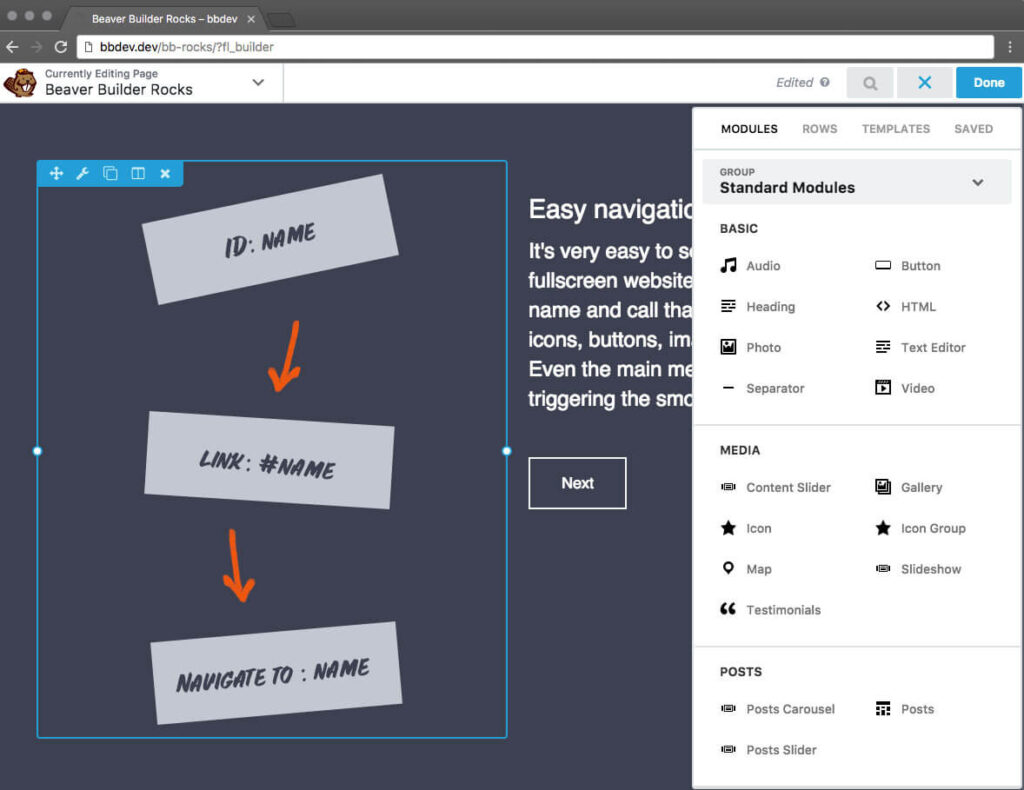The height and width of the screenshot is (790, 1024).
Task: Add an Audio module from Basic group
Action: click(x=765, y=265)
